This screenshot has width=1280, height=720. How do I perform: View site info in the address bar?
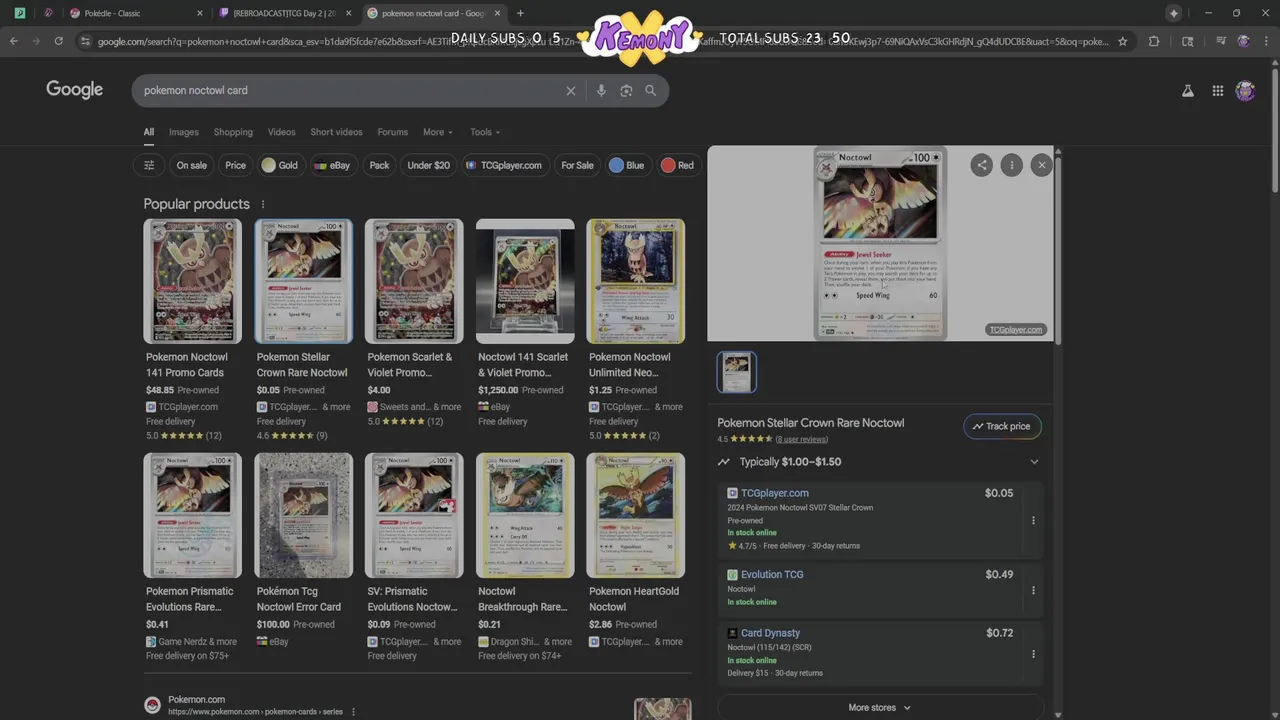coord(86,41)
